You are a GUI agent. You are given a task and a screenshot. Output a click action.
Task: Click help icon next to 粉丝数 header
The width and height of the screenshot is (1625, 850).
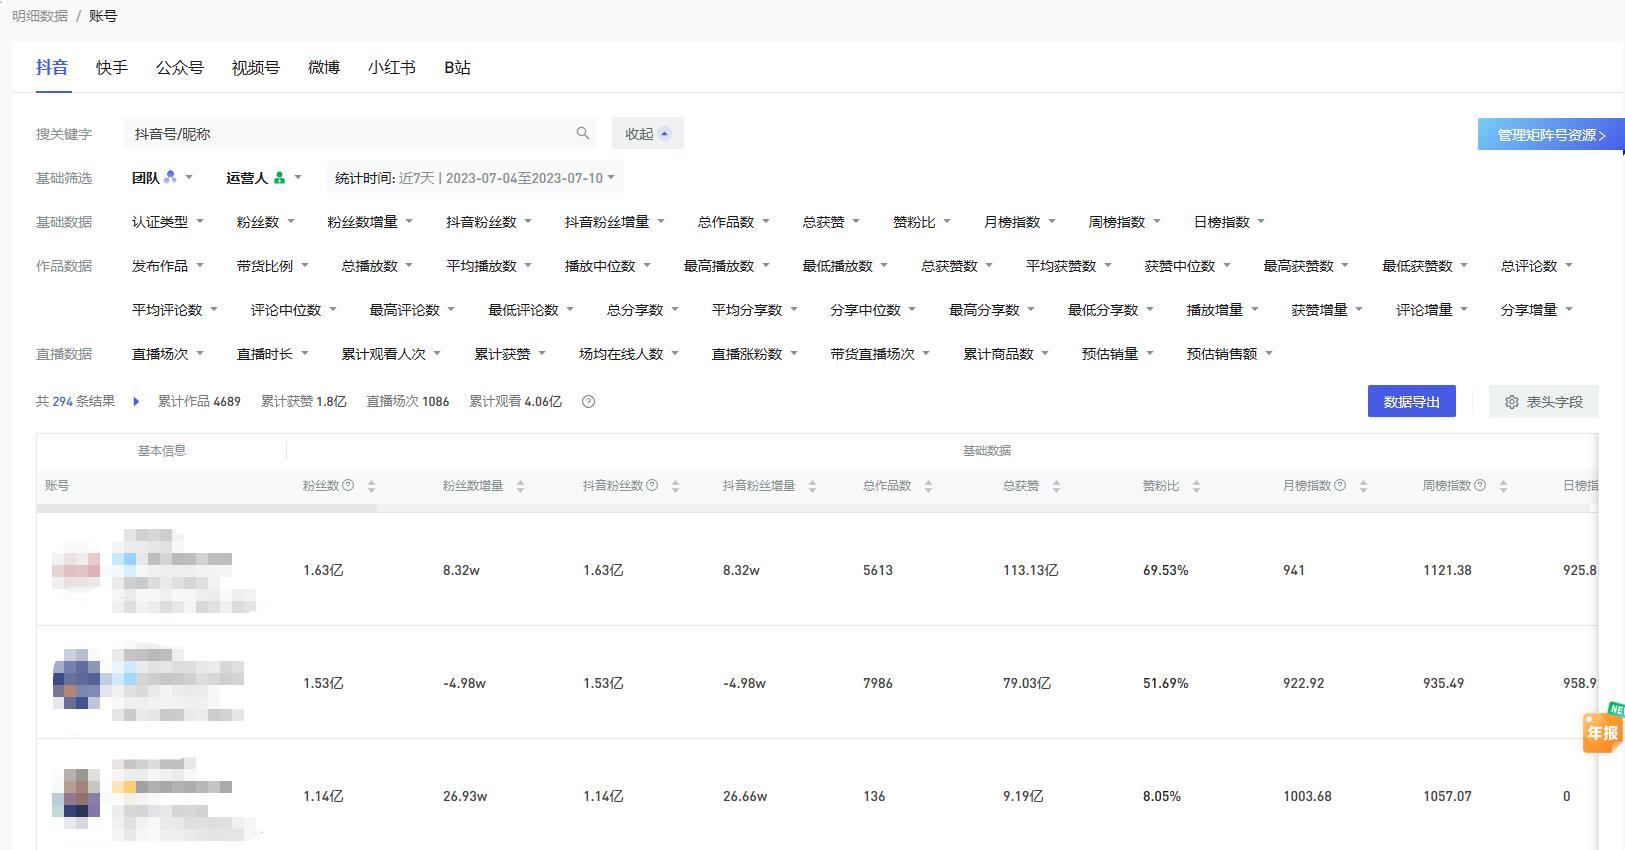coord(348,485)
